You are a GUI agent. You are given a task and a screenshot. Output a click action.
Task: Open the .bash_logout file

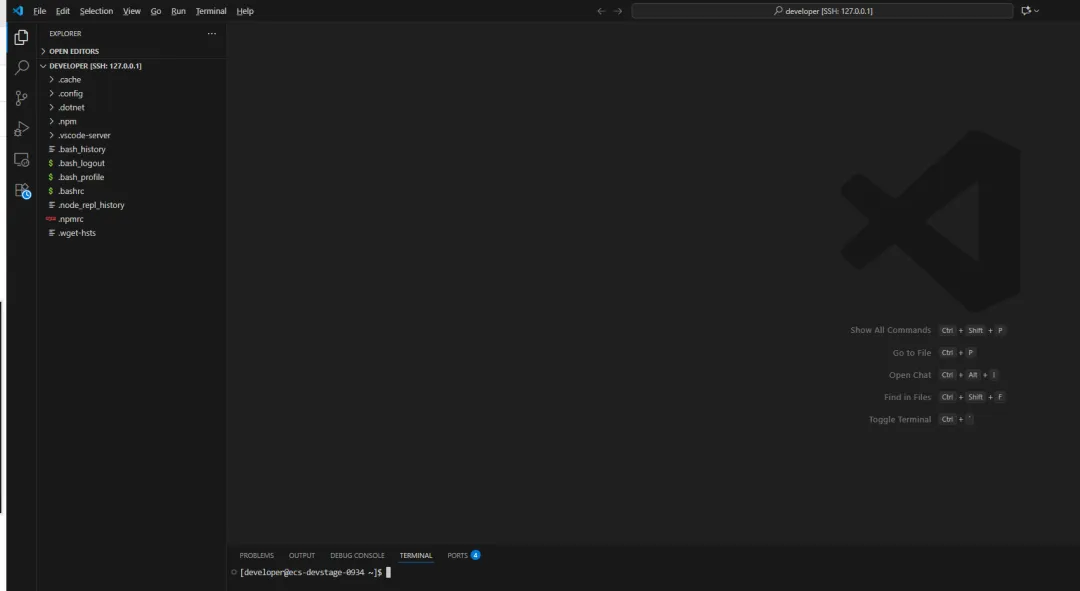(x=132, y=163)
